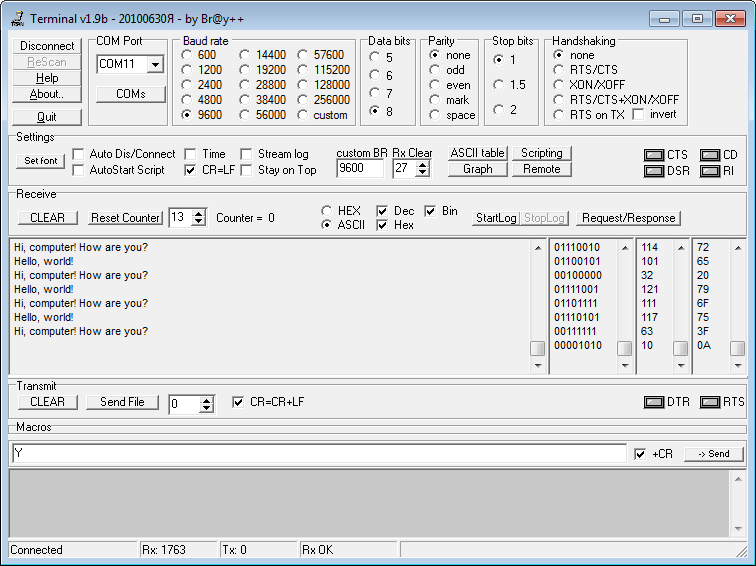Increase the transmit delay value 0
The width and height of the screenshot is (756, 566).
pyautogui.click(x=206, y=400)
